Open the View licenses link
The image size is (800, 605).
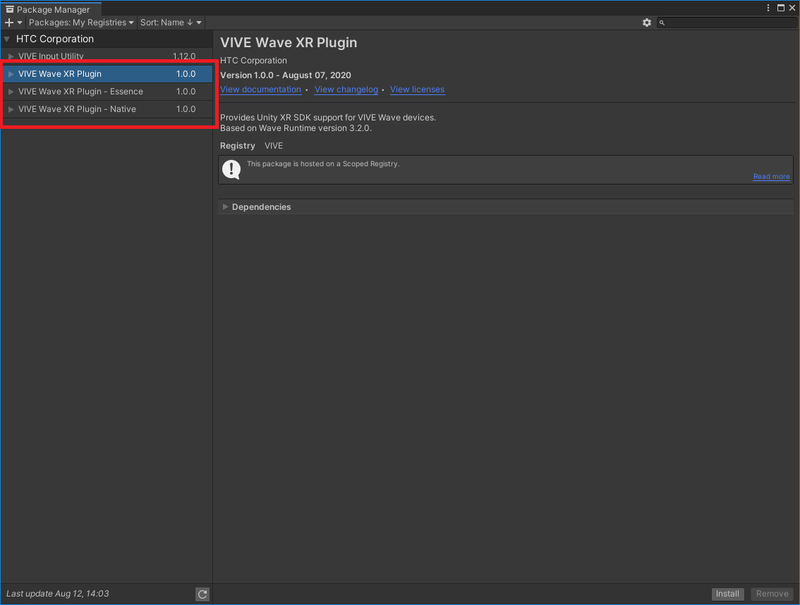[x=417, y=89]
